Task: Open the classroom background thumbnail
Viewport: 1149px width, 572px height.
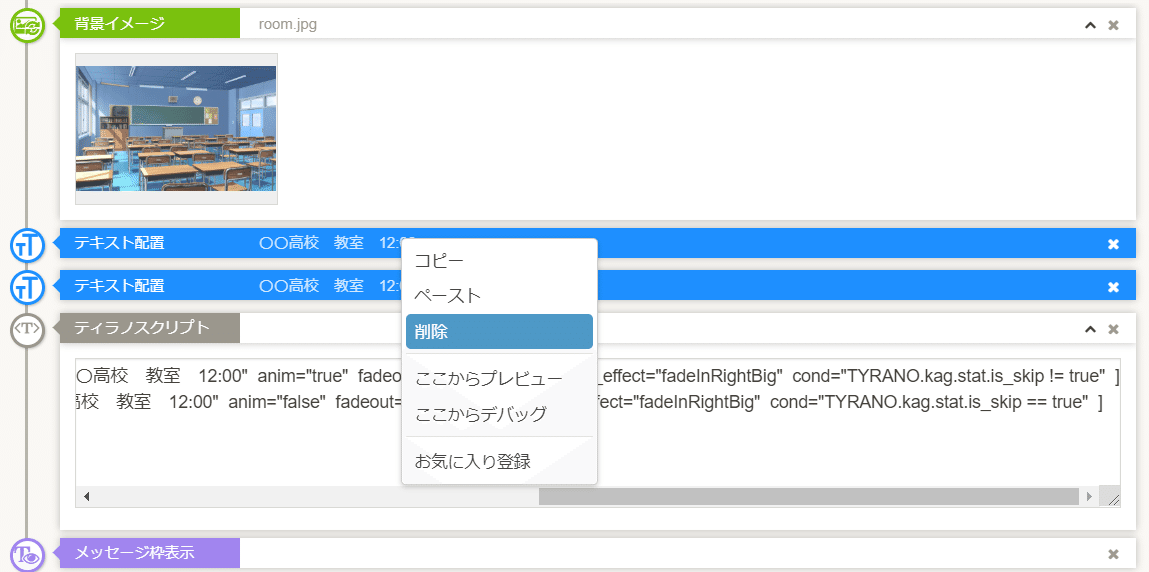Action: (176, 128)
